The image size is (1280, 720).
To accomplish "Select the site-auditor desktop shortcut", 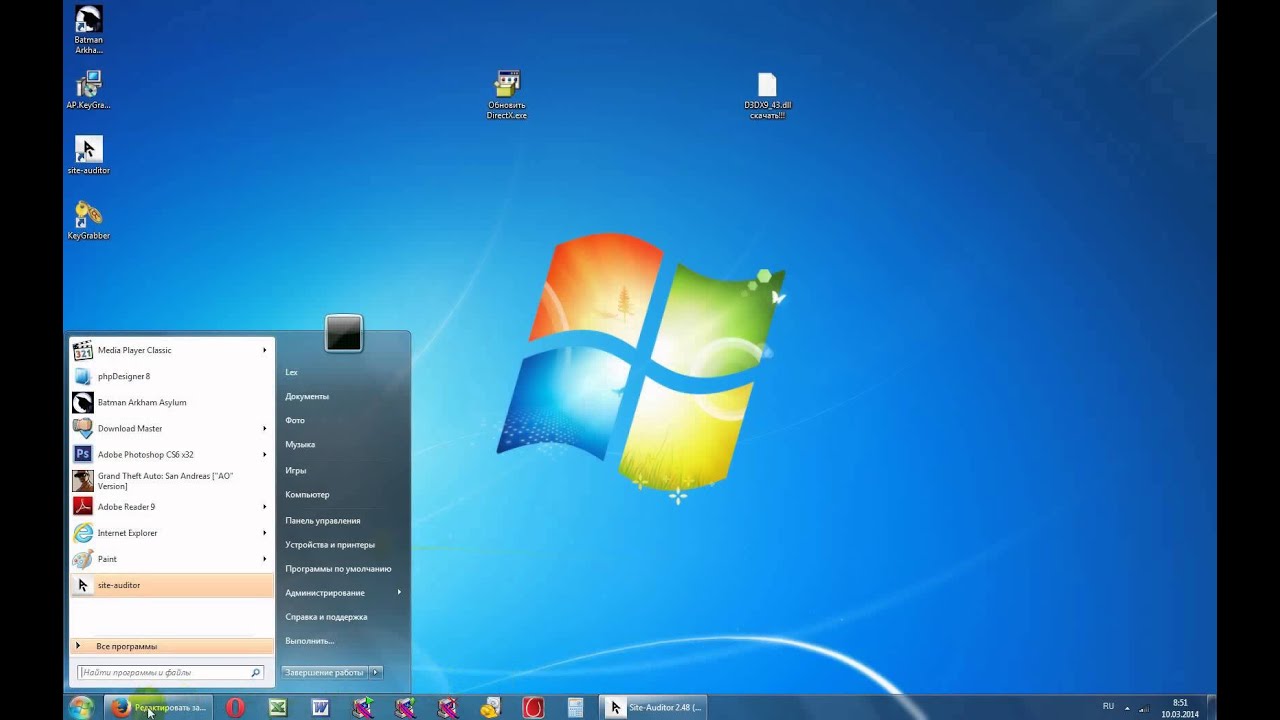I will (x=88, y=155).
